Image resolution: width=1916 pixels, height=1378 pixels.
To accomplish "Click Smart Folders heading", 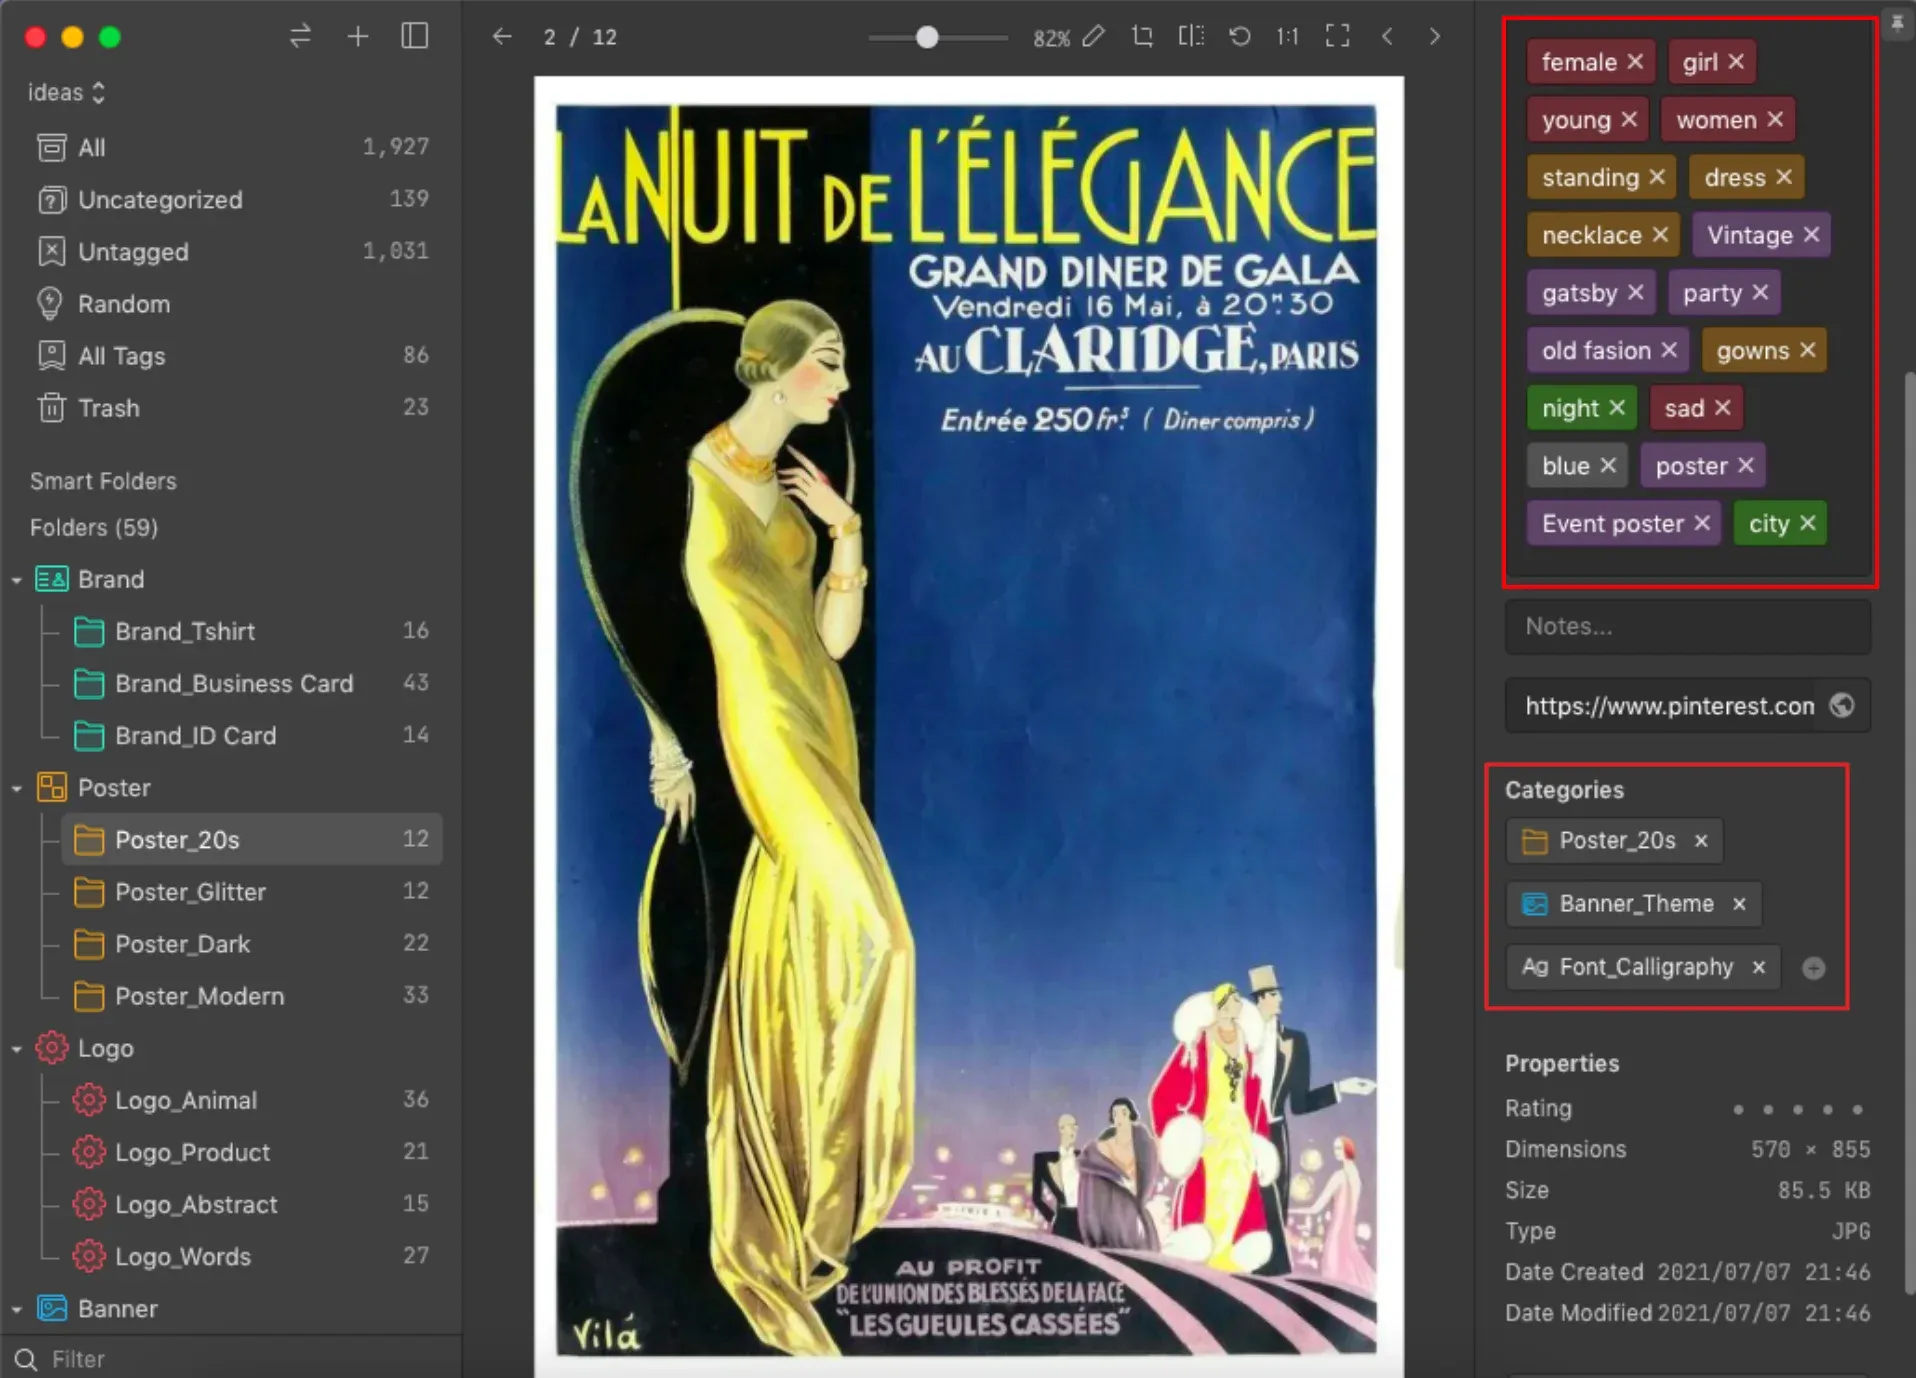I will point(103,481).
